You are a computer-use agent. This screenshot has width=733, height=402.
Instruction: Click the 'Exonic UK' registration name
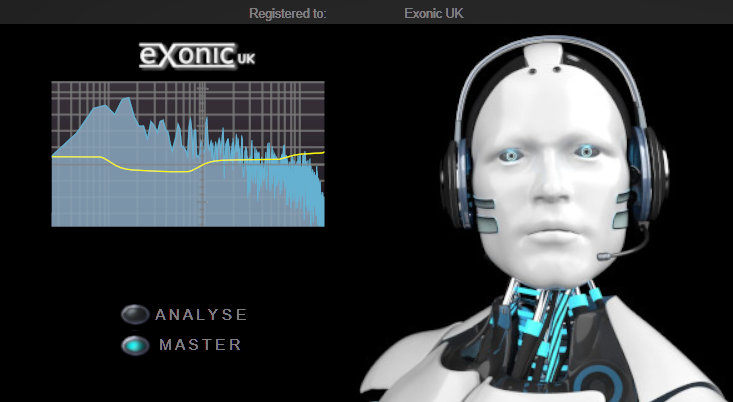[434, 13]
